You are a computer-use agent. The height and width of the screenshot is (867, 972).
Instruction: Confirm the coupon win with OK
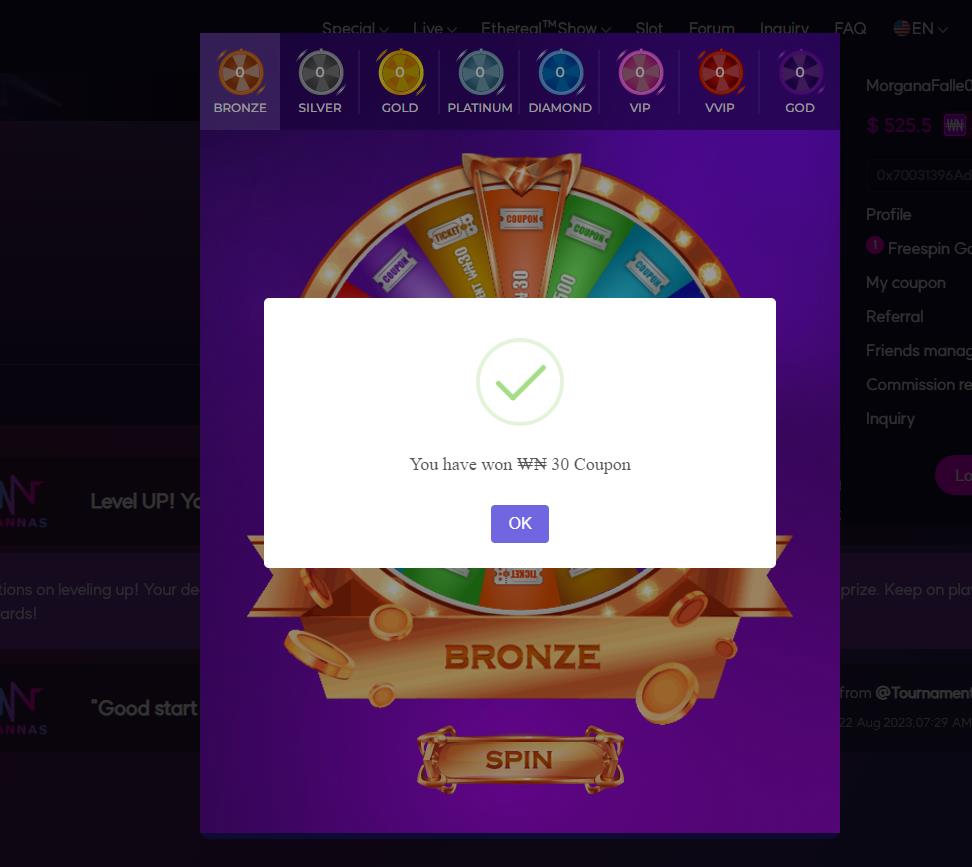point(519,524)
